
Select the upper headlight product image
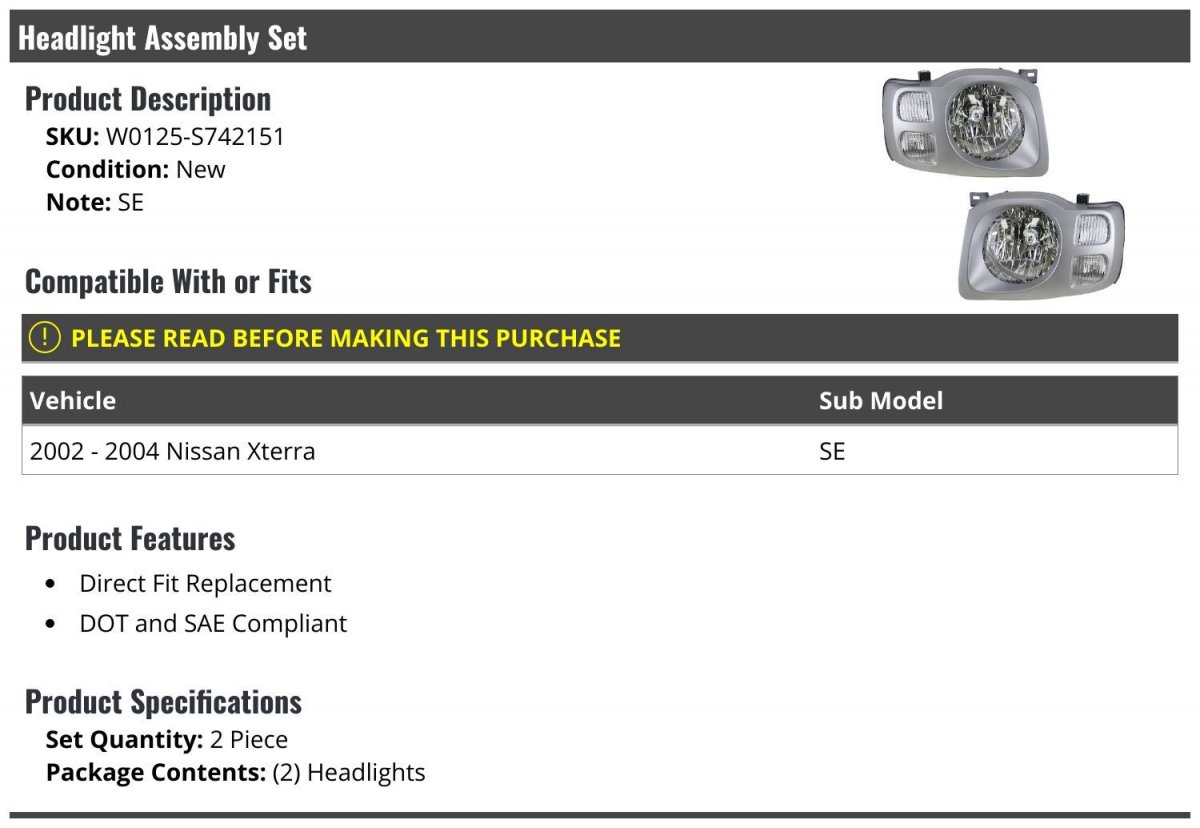click(x=964, y=122)
